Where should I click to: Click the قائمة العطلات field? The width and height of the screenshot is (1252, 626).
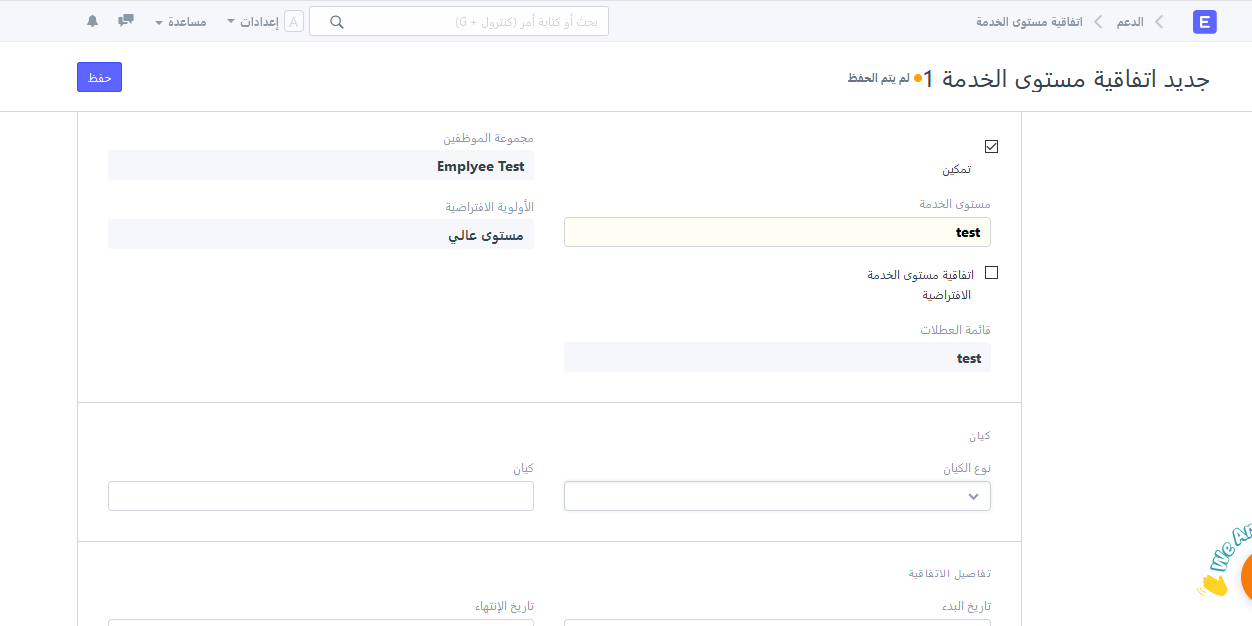point(777,357)
